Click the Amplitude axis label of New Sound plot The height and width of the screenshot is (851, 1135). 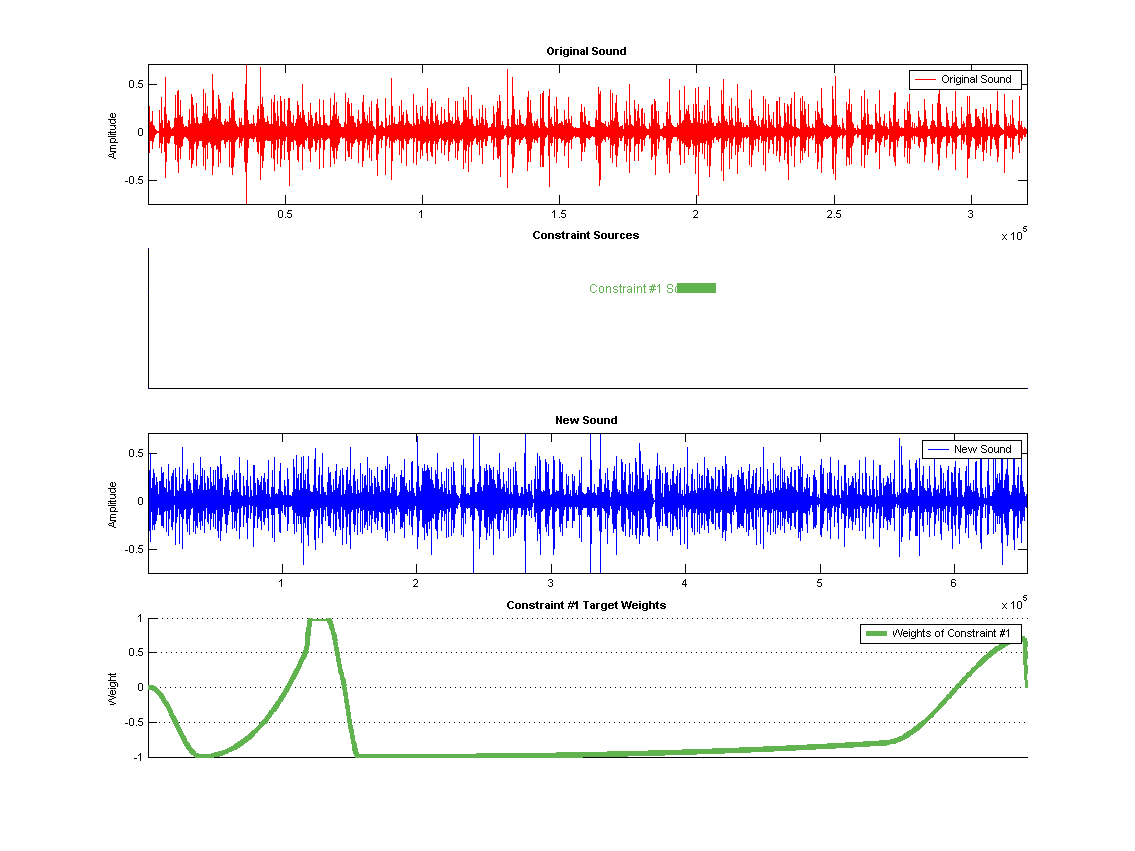tap(113, 504)
